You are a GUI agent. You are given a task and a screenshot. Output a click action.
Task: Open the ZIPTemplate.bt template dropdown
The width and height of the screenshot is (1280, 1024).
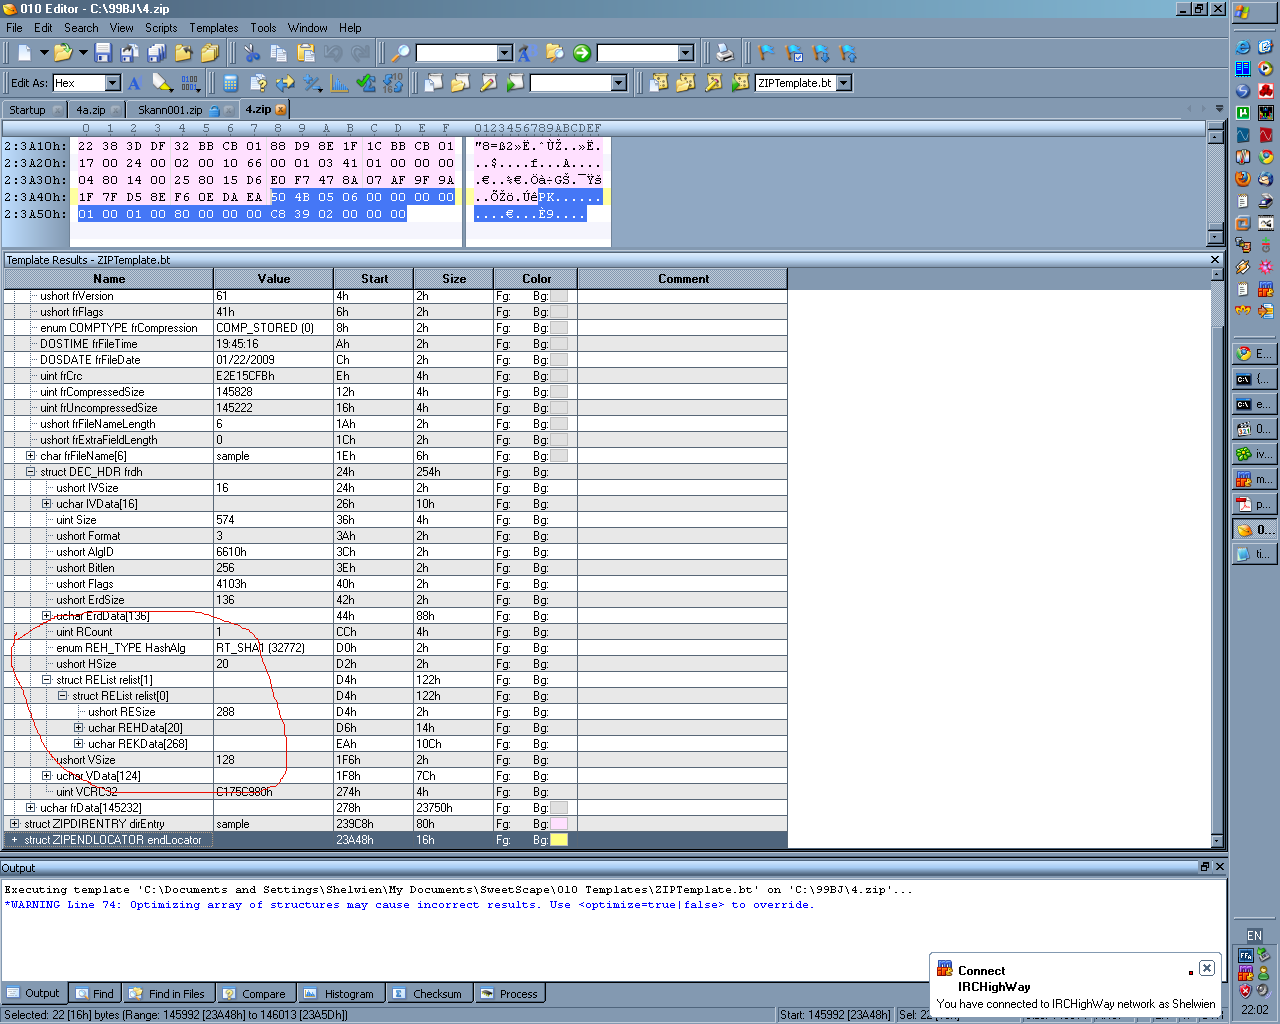pos(844,83)
